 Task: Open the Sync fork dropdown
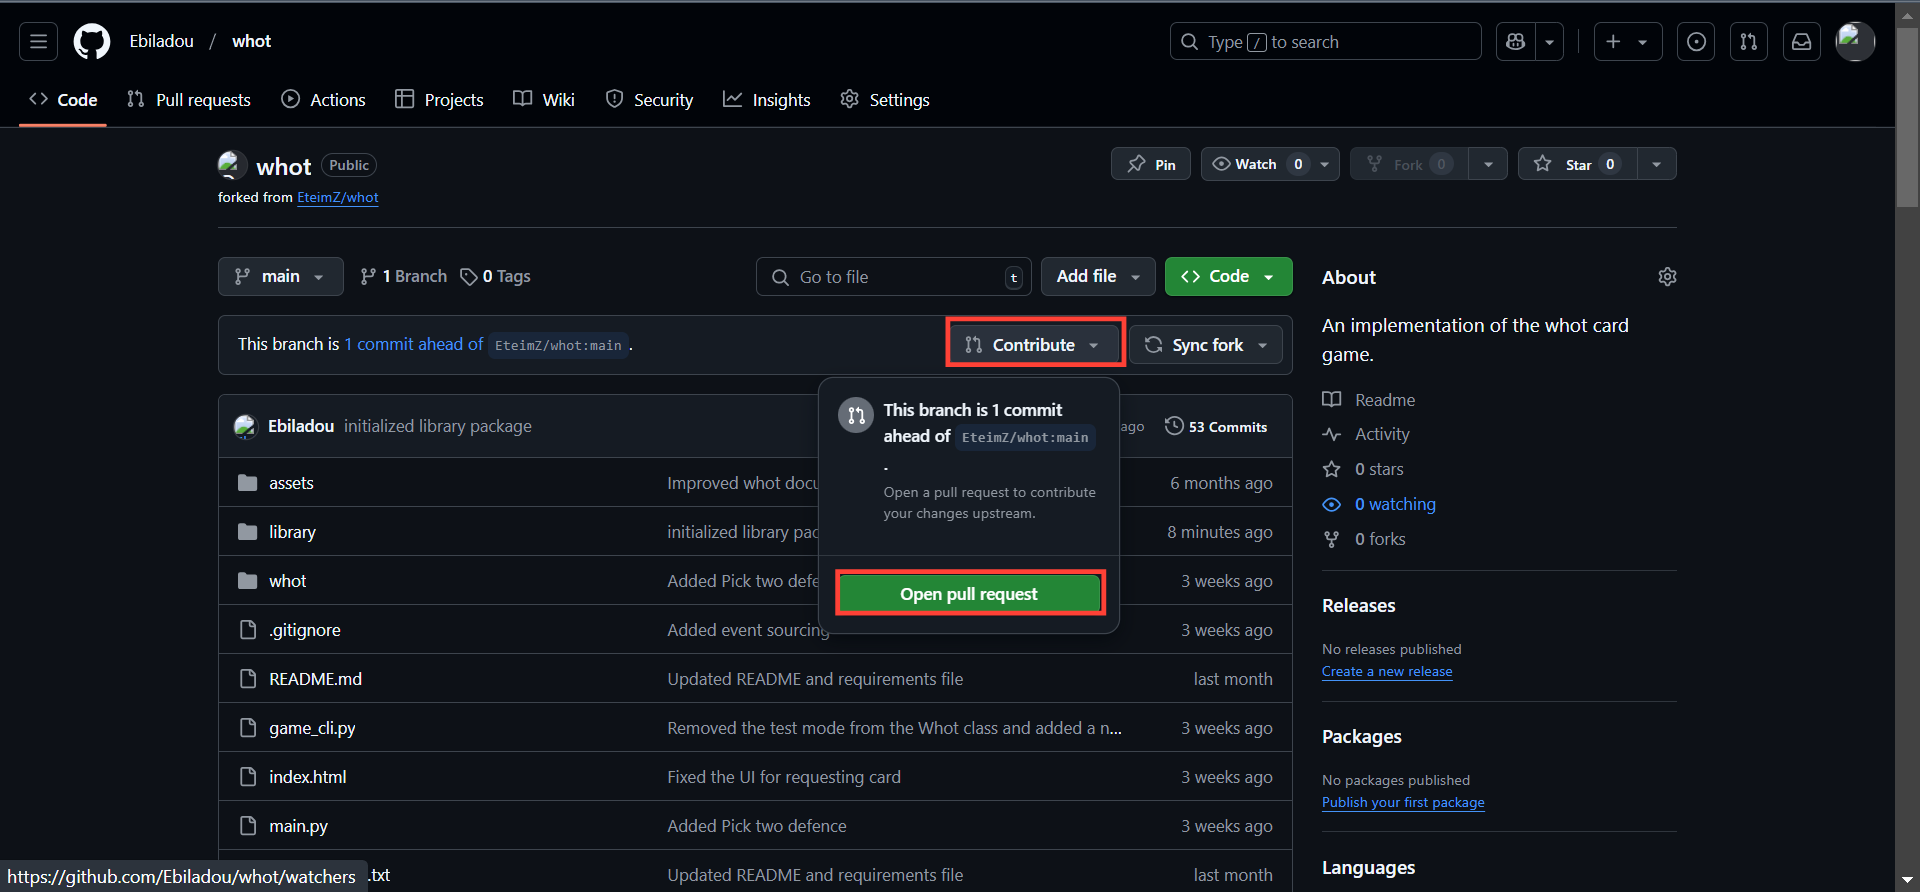(x=1206, y=345)
